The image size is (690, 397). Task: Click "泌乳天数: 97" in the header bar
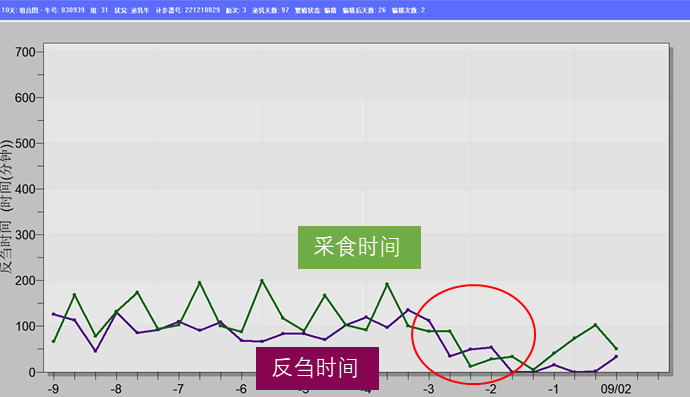tap(270, 10)
